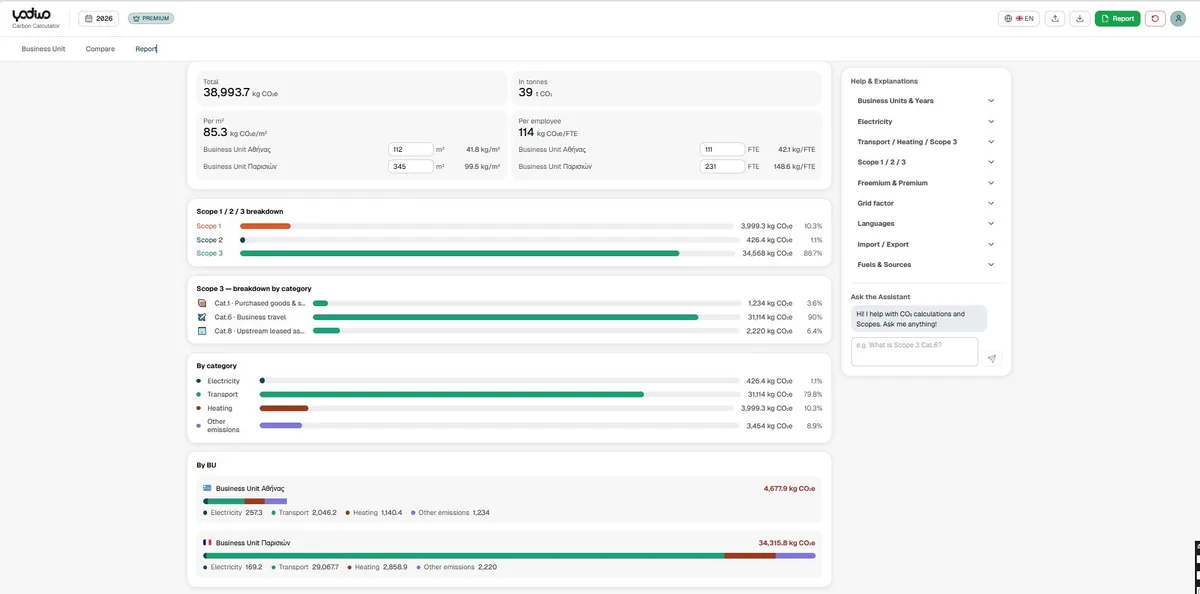The image size is (1200, 594).
Task: Click the Scope 3 value 34,568 kg CO₂e
Action: pos(768,254)
